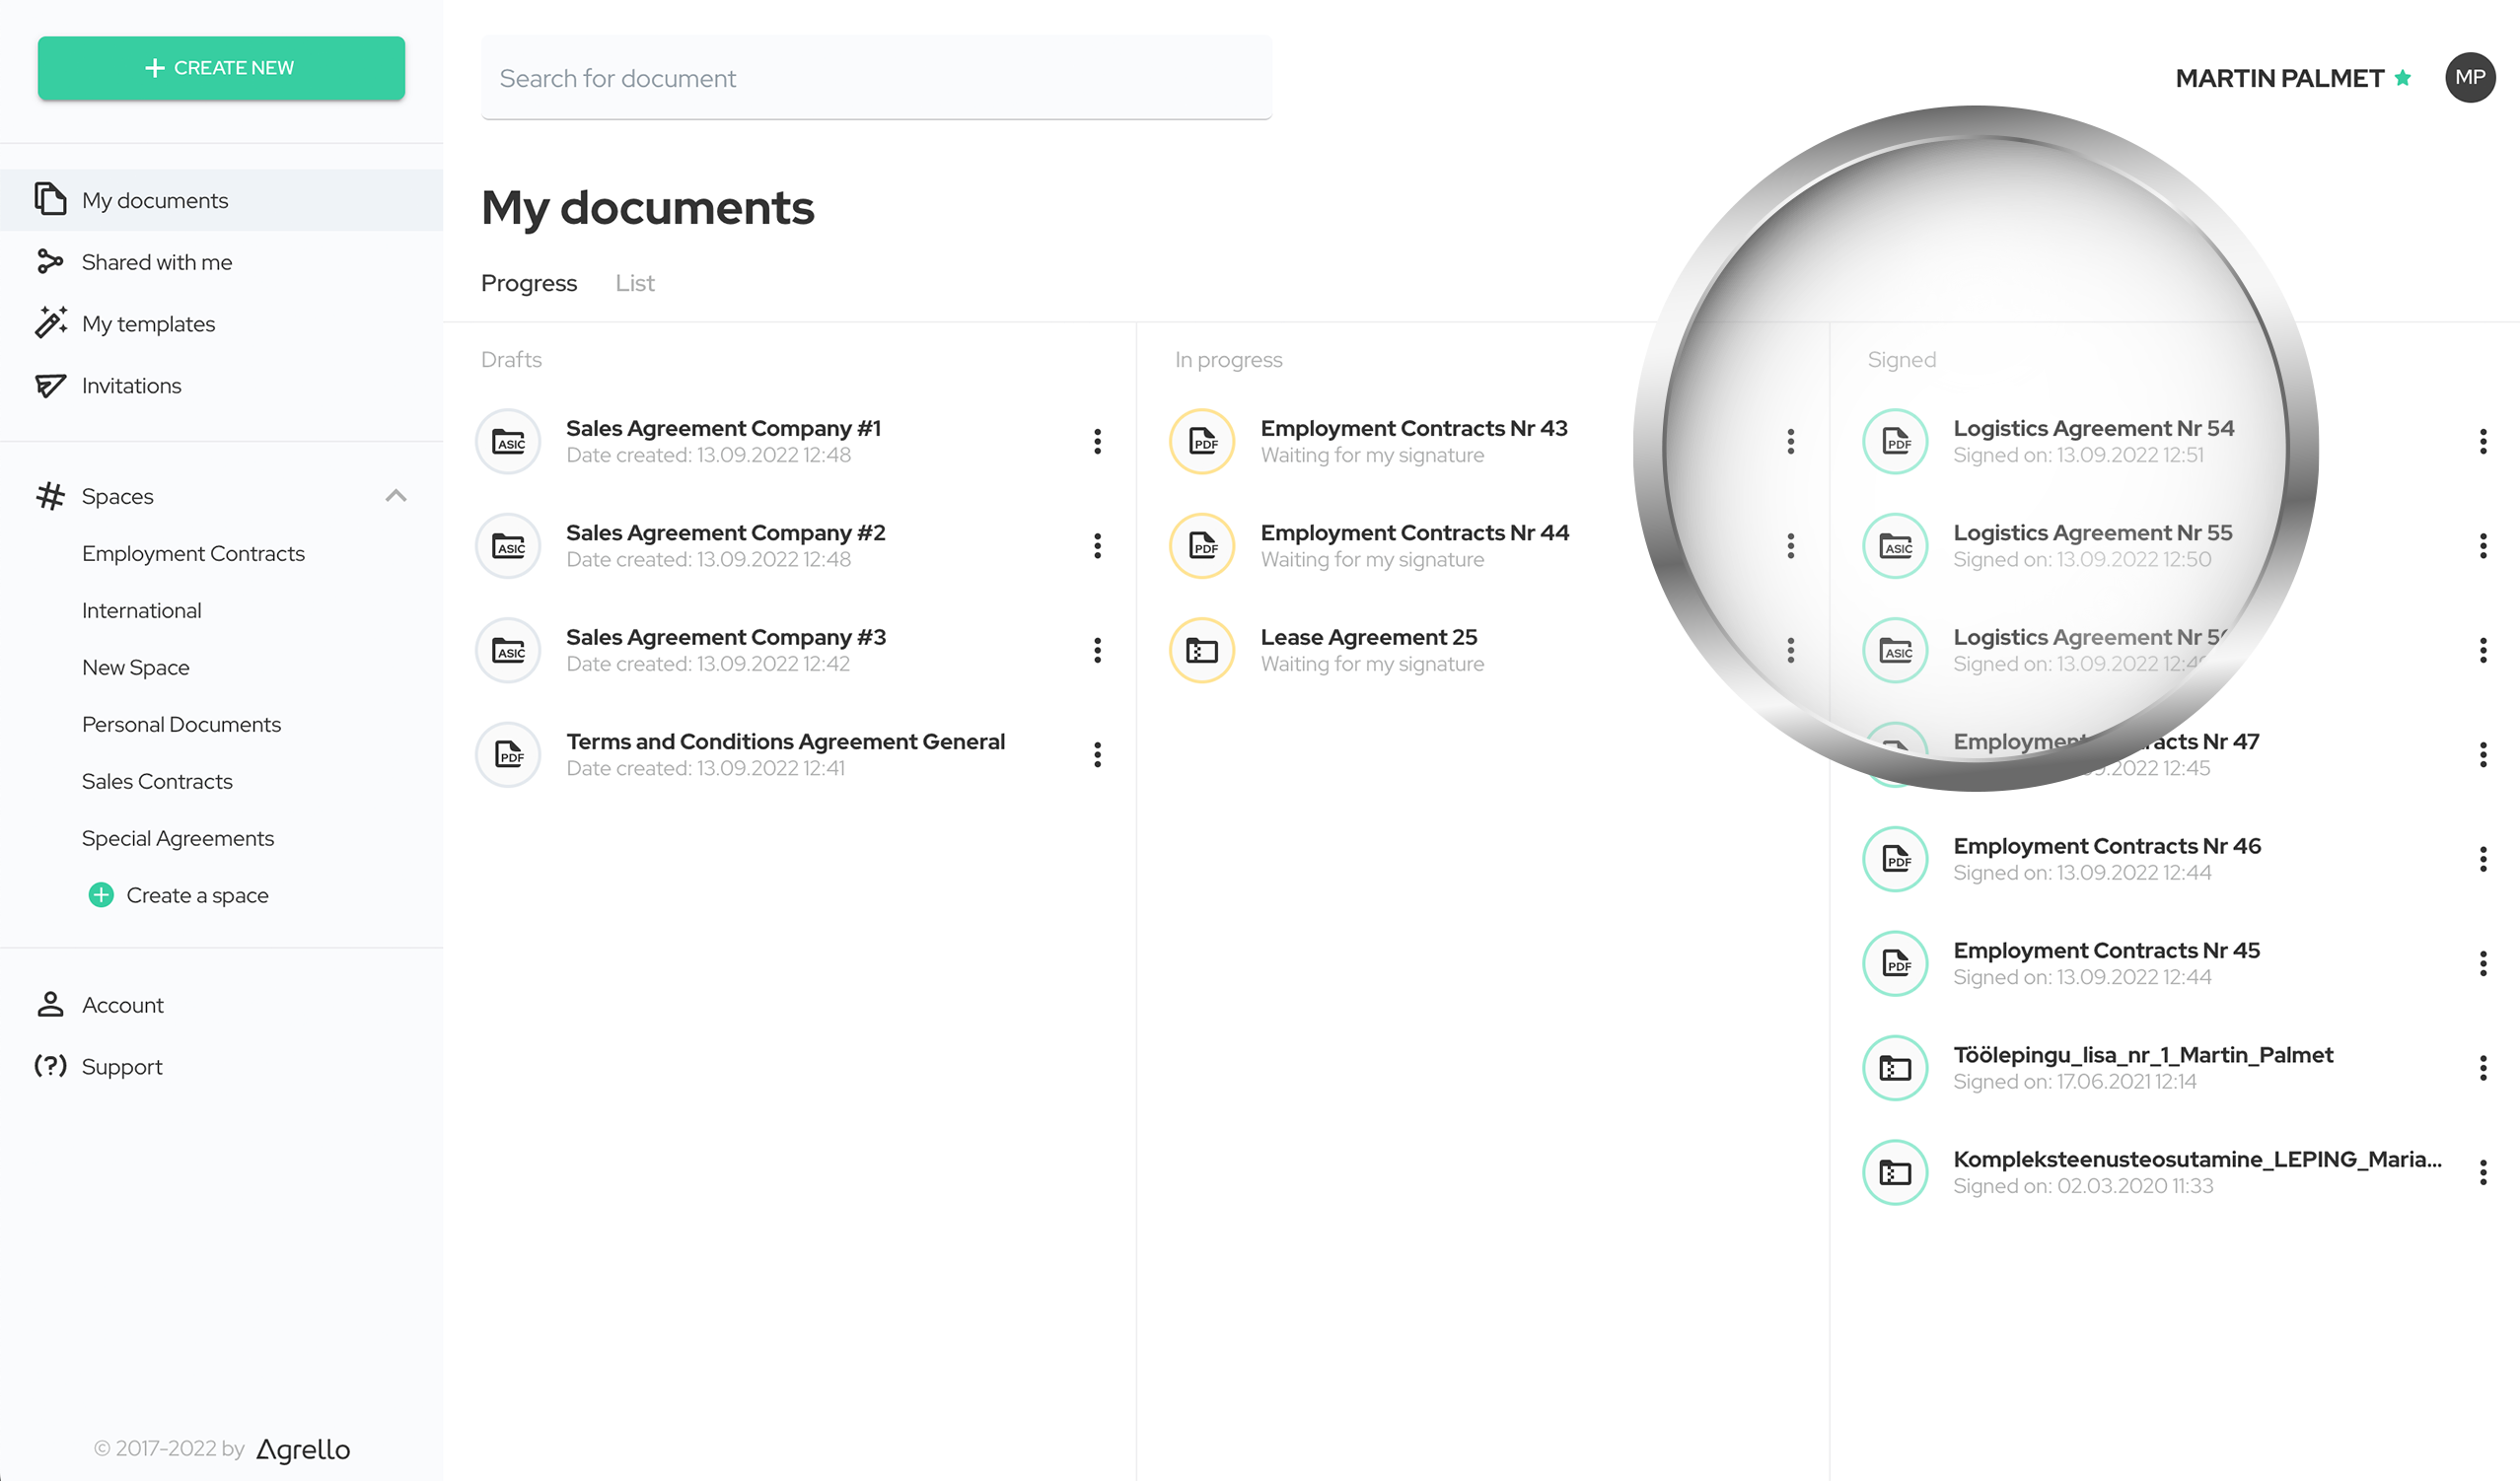Image resolution: width=2520 pixels, height=1481 pixels.
Task: Switch to the List tab
Action: tap(634, 283)
